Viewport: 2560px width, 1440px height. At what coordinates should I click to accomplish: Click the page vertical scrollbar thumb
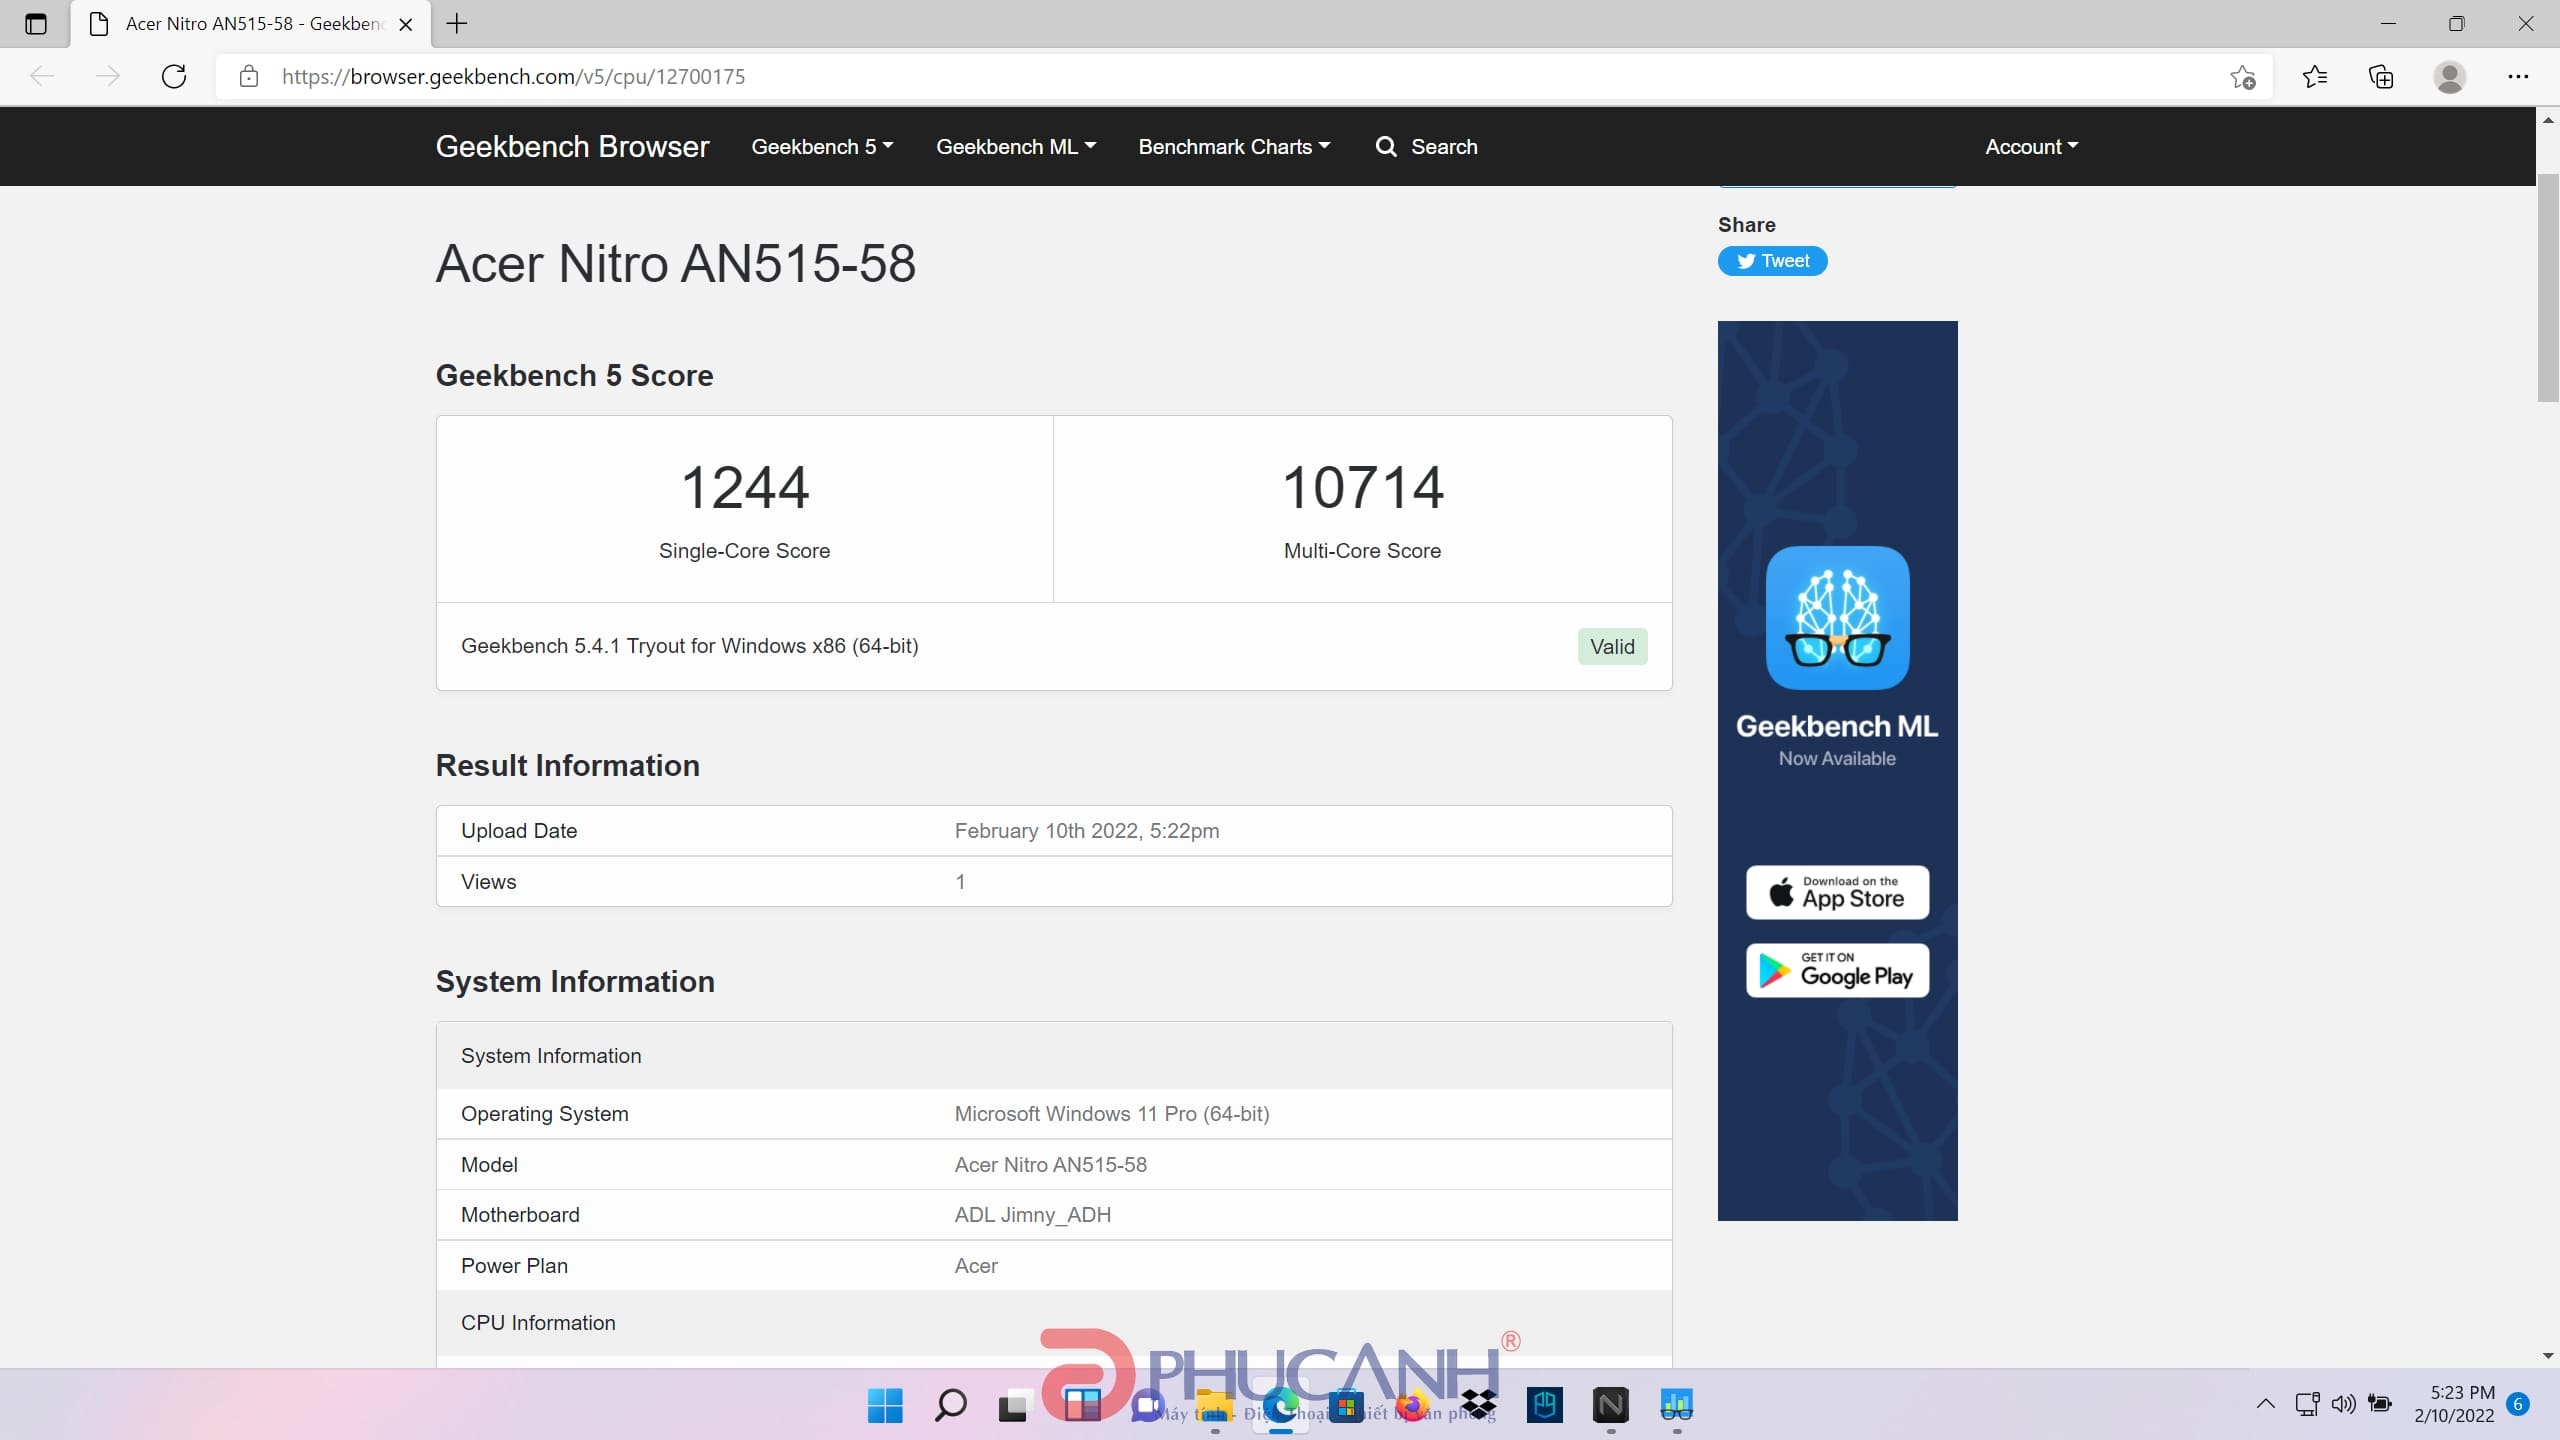[2547, 288]
